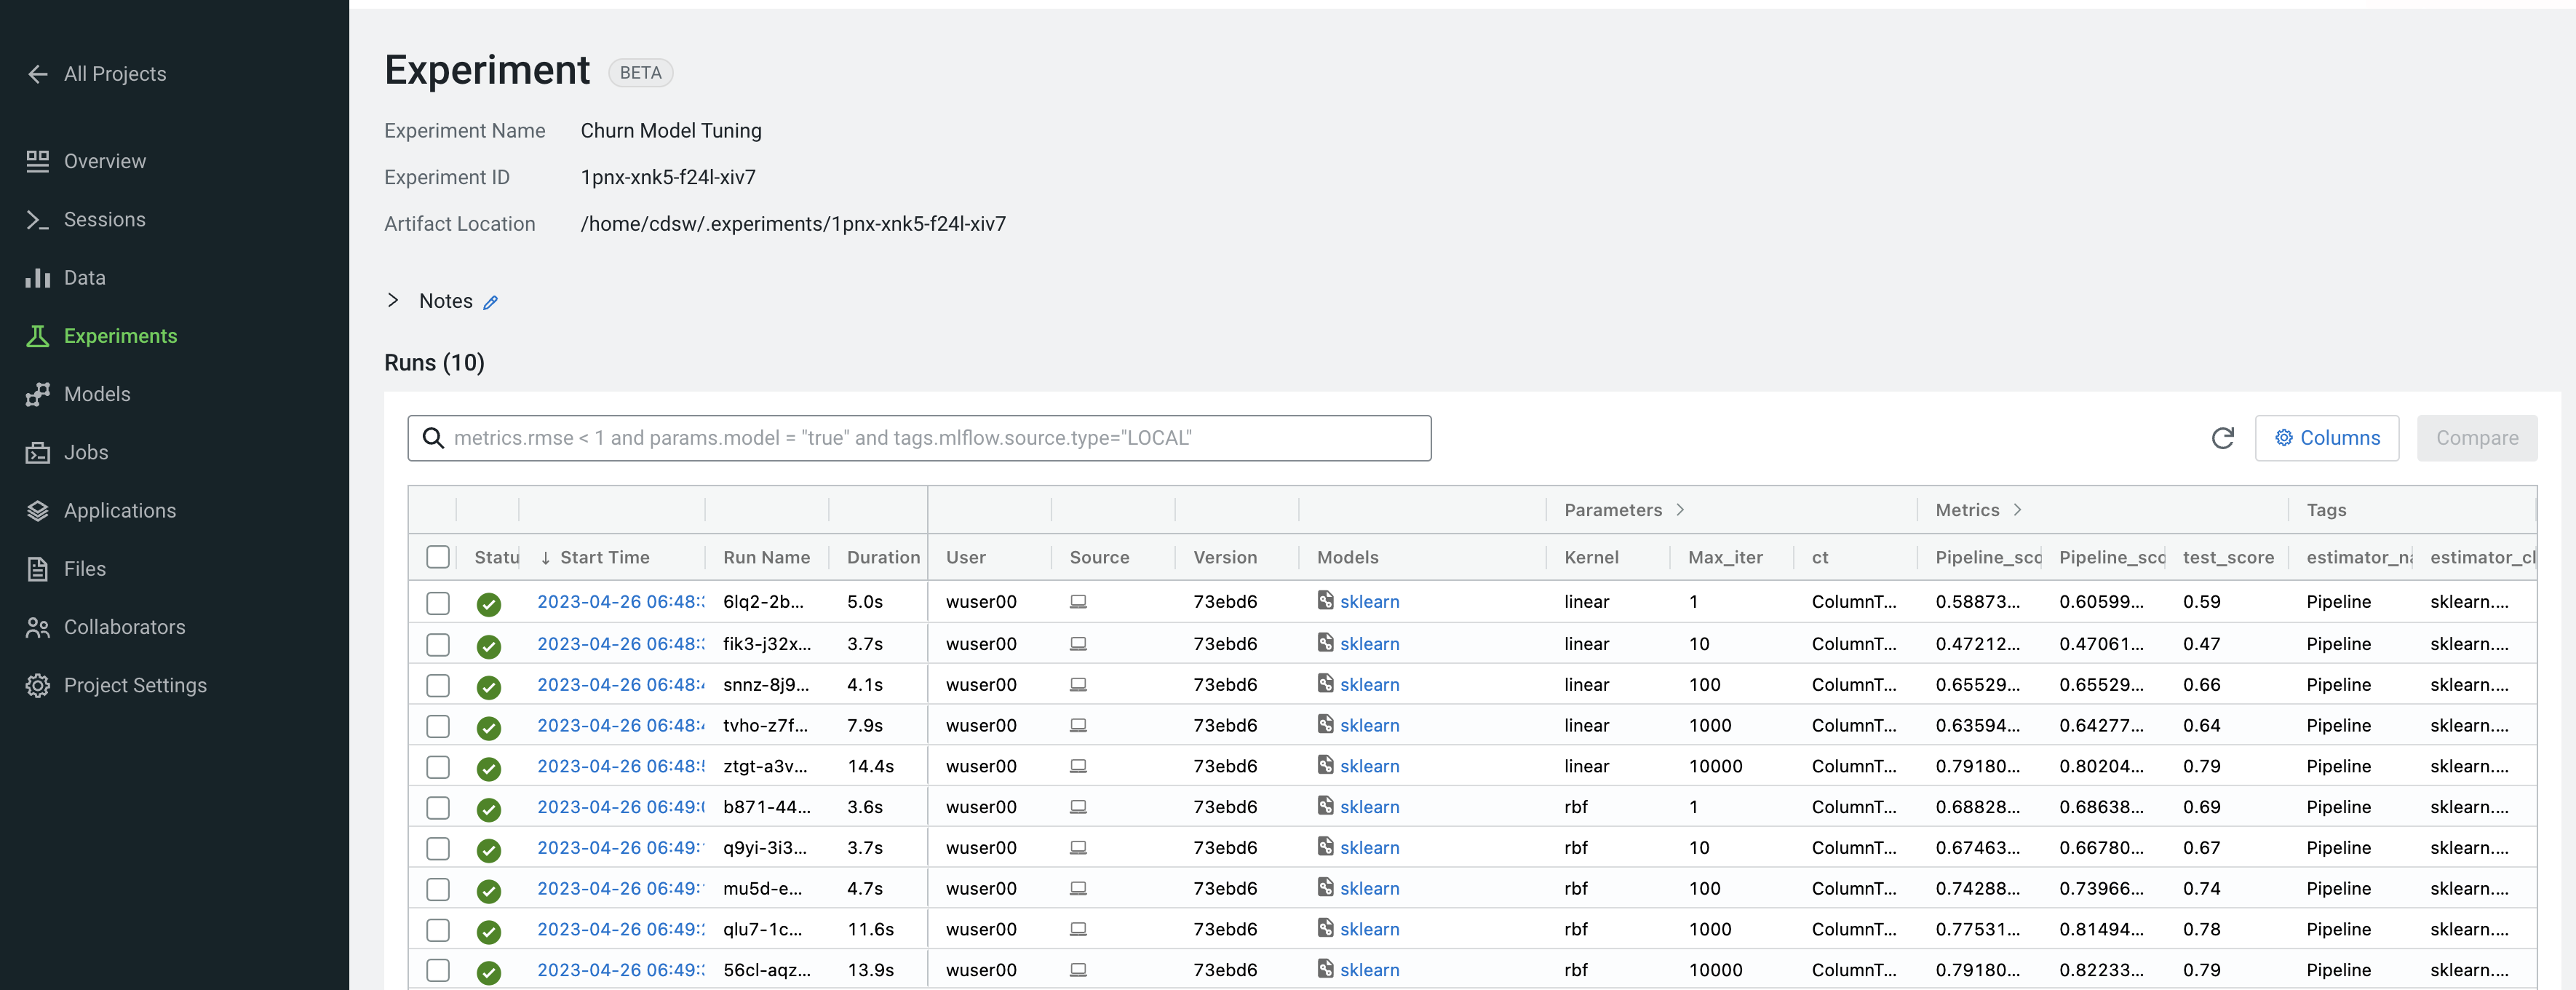2576x990 pixels.
Task: Select checkbox for run 6lq2-2b
Action: tap(438, 603)
